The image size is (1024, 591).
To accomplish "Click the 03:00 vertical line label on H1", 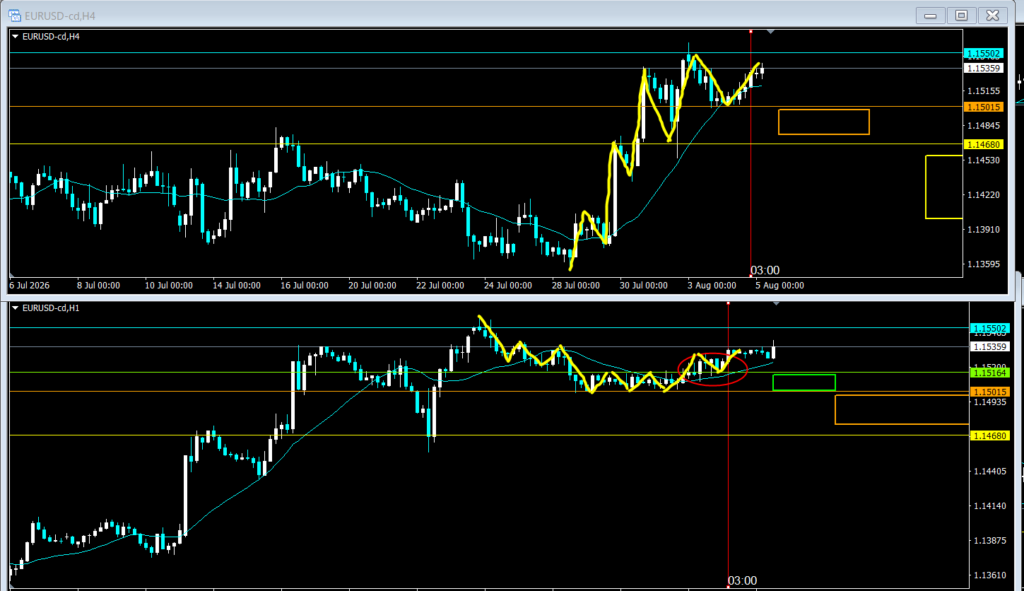I will pyautogui.click(x=743, y=581).
